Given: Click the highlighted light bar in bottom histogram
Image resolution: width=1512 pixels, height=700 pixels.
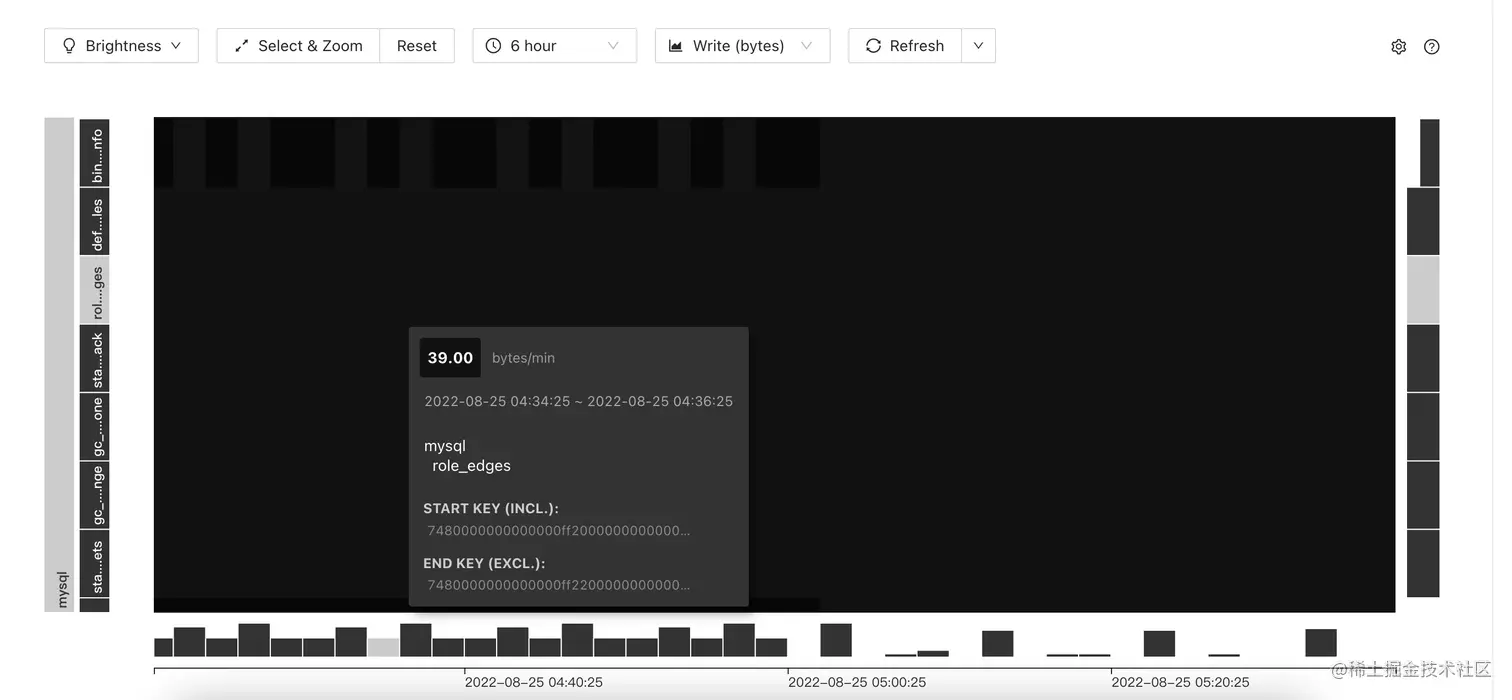Looking at the screenshot, I should pos(383,647).
